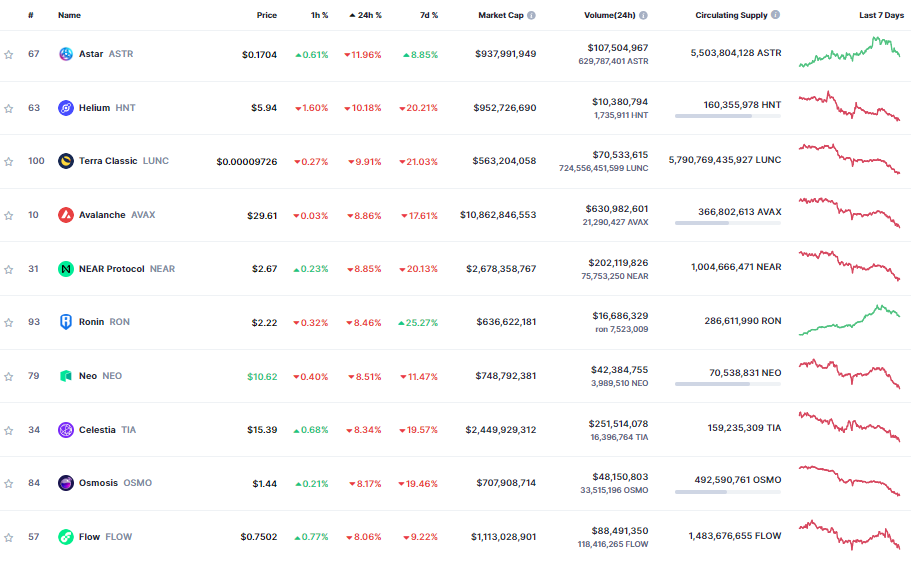Click the Avalanche red logo icon
916x562 pixels.
66,215
